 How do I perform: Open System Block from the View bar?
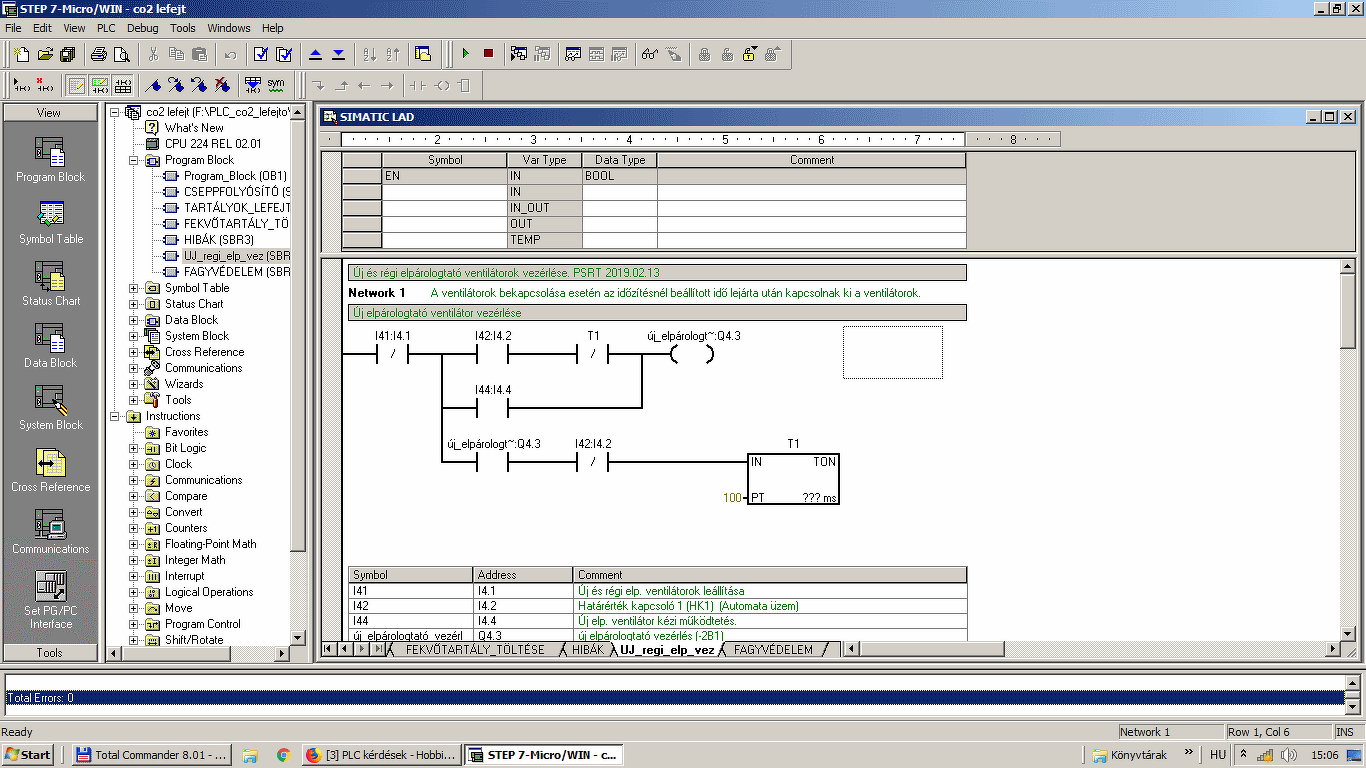(x=50, y=408)
